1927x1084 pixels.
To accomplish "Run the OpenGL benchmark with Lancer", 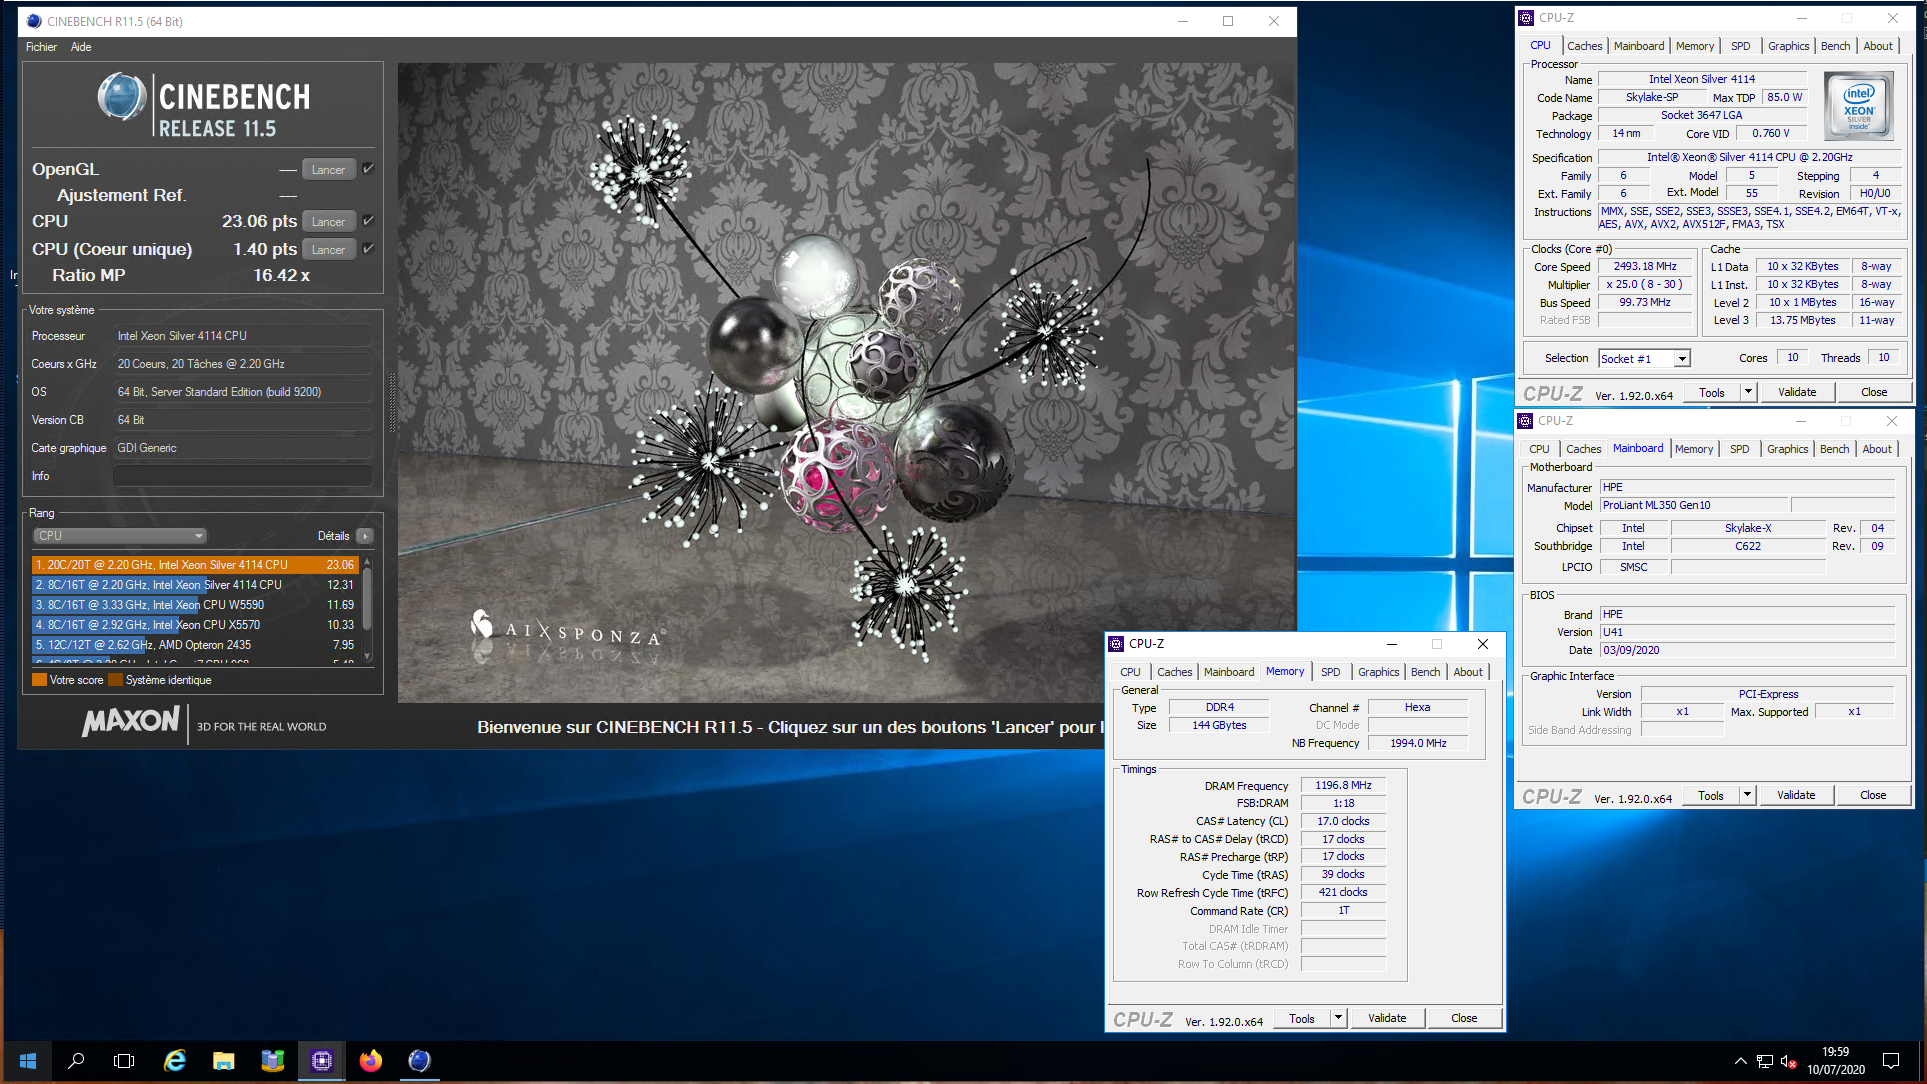I will (328, 170).
